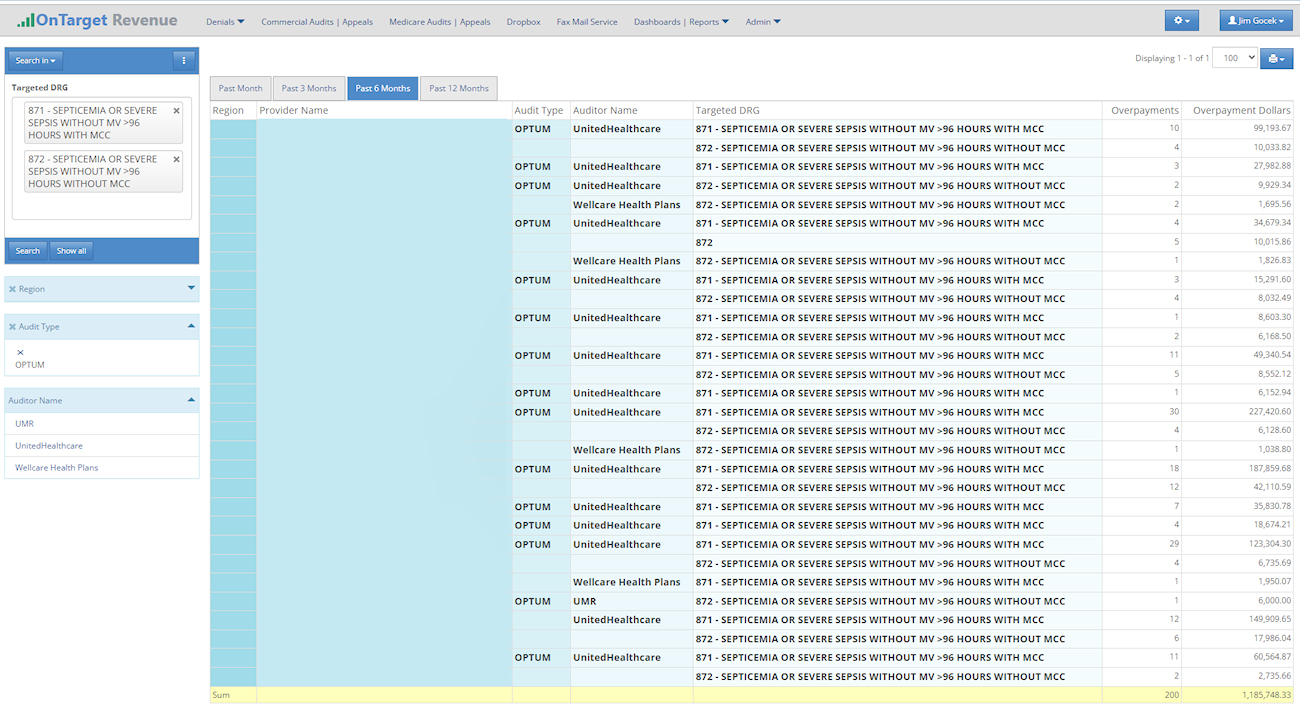1300x709 pixels.
Task: Open the Search in dropdown
Action: pyautogui.click(x=35, y=60)
